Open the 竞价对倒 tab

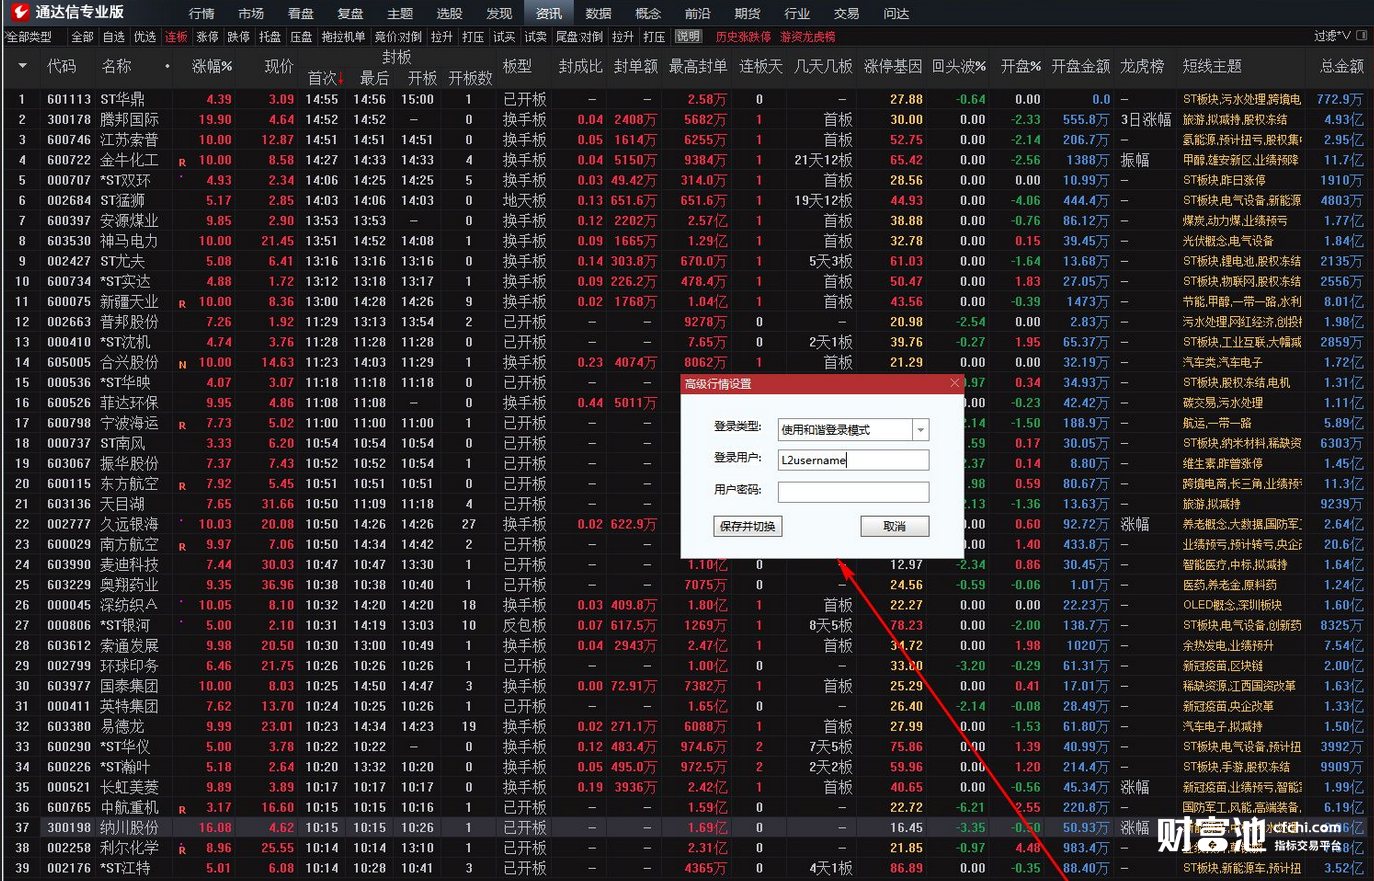398,37
